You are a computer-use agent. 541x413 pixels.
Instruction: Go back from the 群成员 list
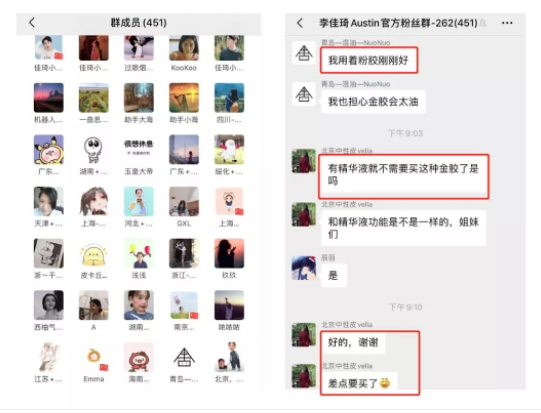[32, 23]
